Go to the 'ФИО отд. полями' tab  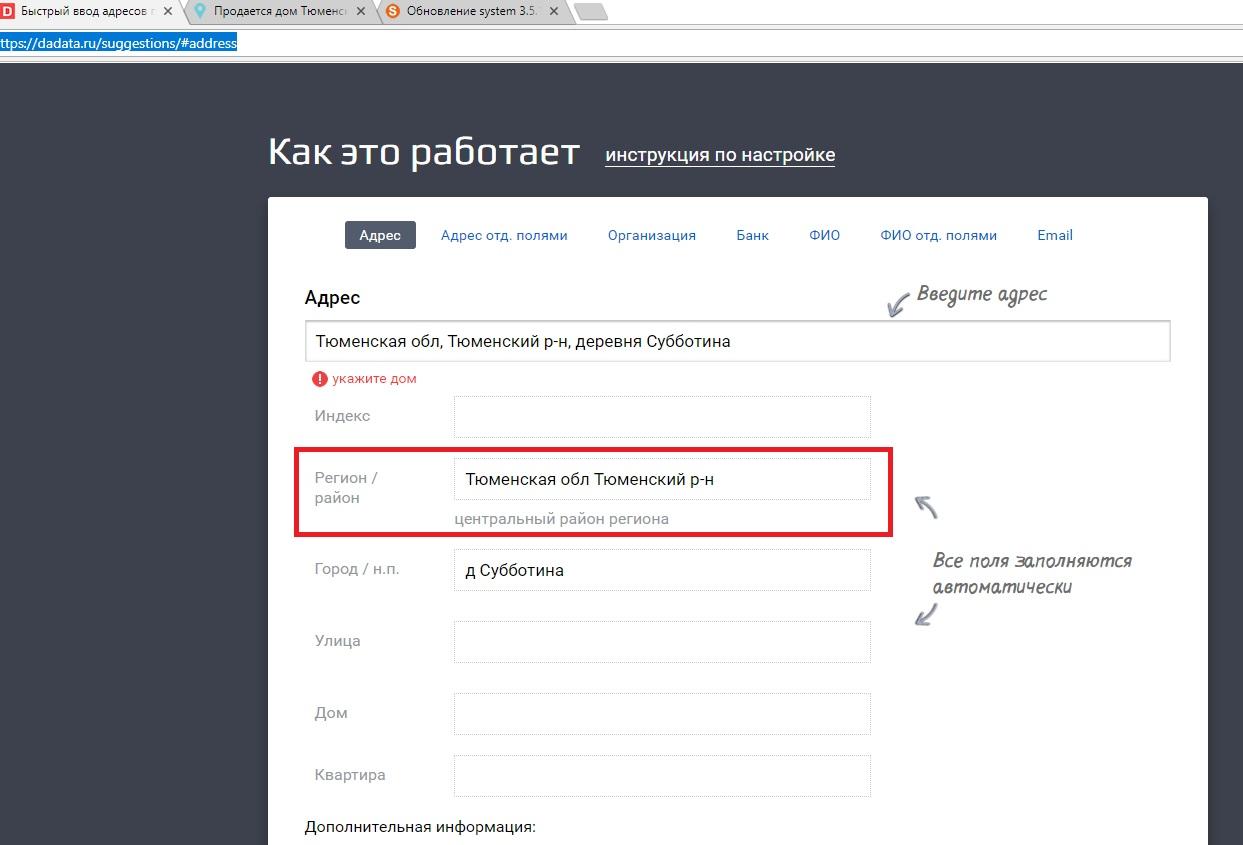tap(938, 235)
